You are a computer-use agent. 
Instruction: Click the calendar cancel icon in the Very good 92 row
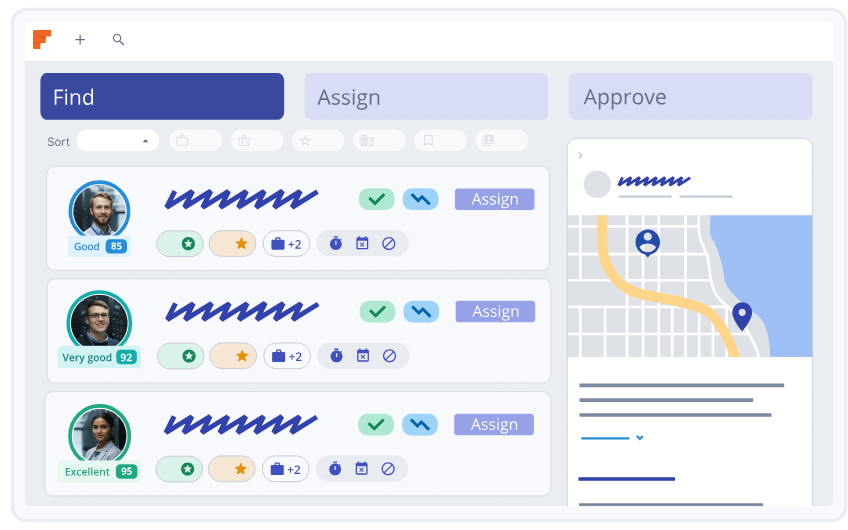pyautogui.click(x=363, y=355)
